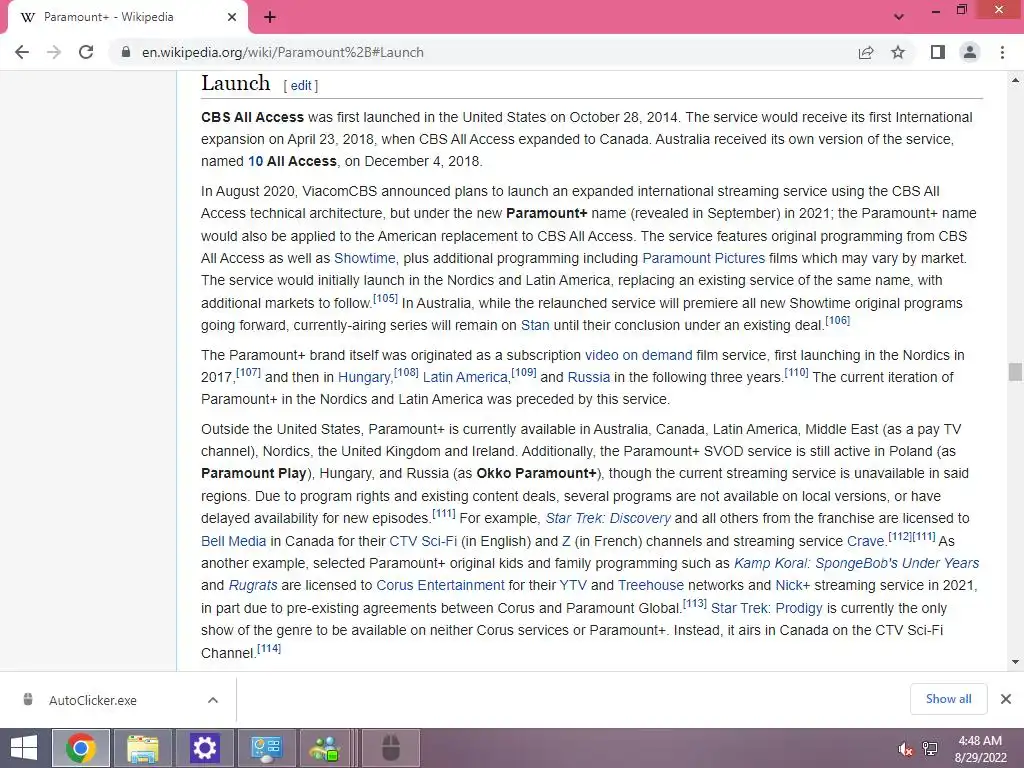Share this page icon in address bar
The image size is (1024, 768).
click(866, 52)
